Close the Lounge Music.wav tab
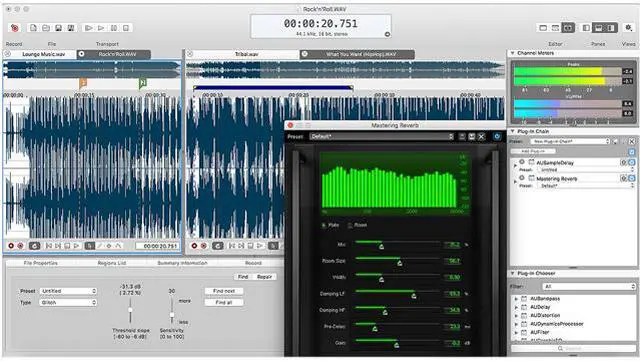Image resolution: width=640 pixels, height=361 pixels. pos(7,54)
